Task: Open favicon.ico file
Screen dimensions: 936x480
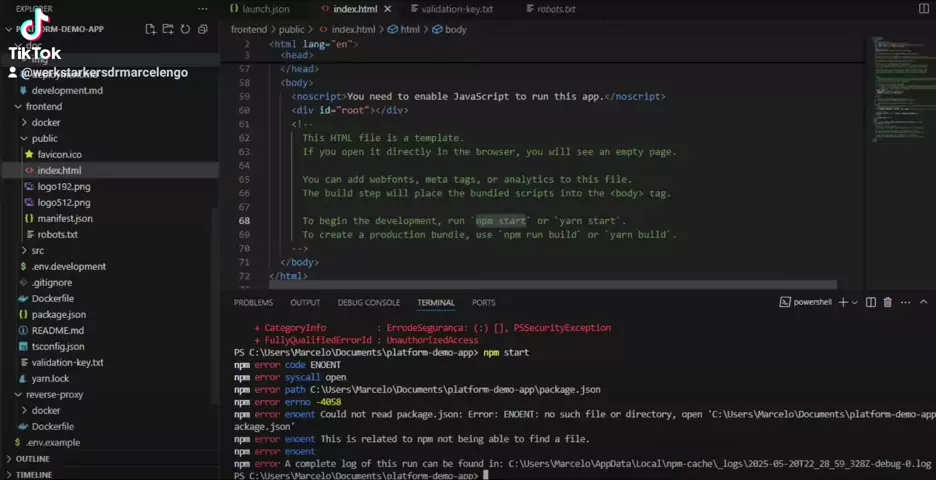Action: (59, 155)
